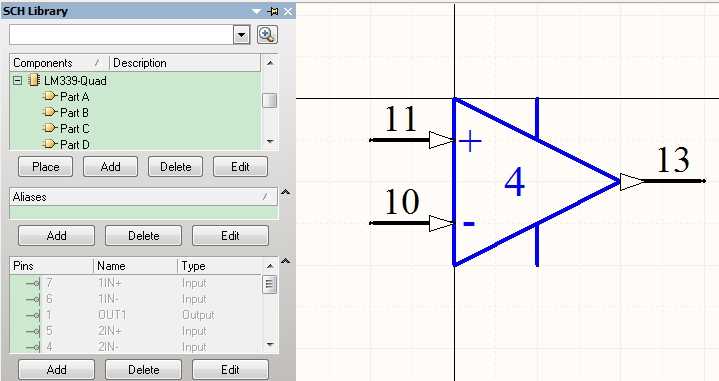The width and height of the screenshot is (719, 381).
Task: Select pin 6 row named 1IN-
Action: coord(136,299)
